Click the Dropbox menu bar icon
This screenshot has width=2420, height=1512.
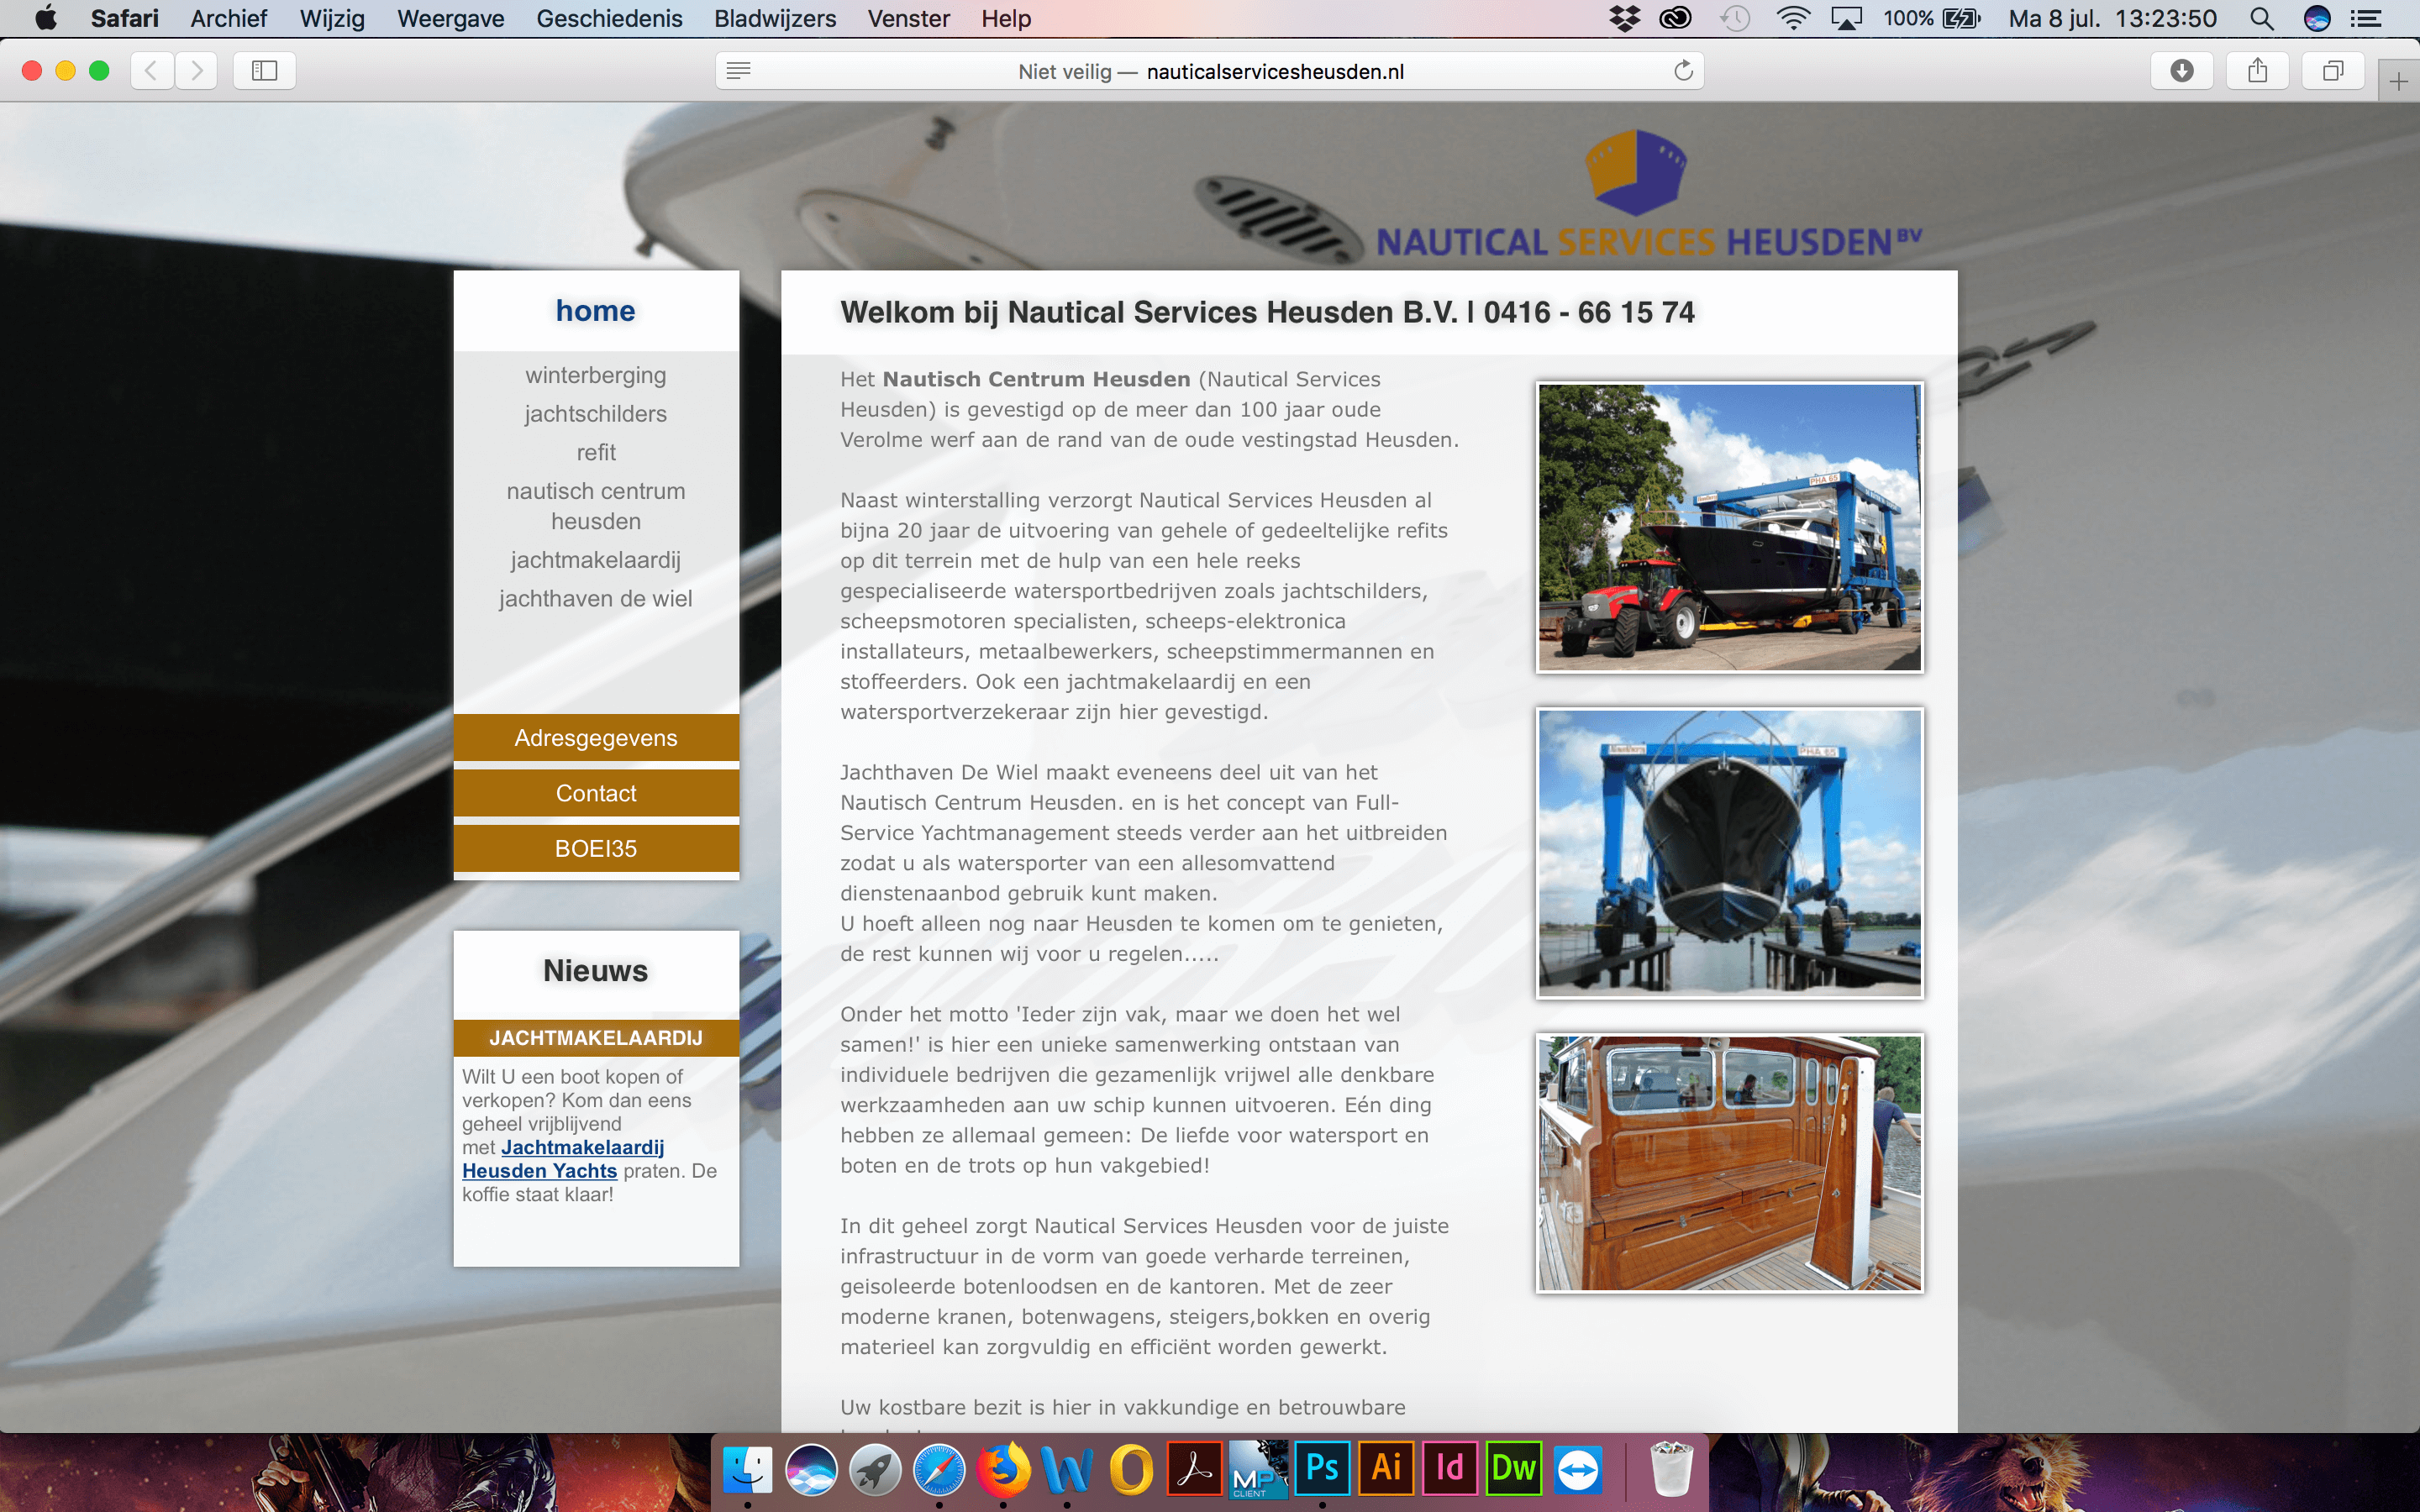click(x=1625, y=18)
